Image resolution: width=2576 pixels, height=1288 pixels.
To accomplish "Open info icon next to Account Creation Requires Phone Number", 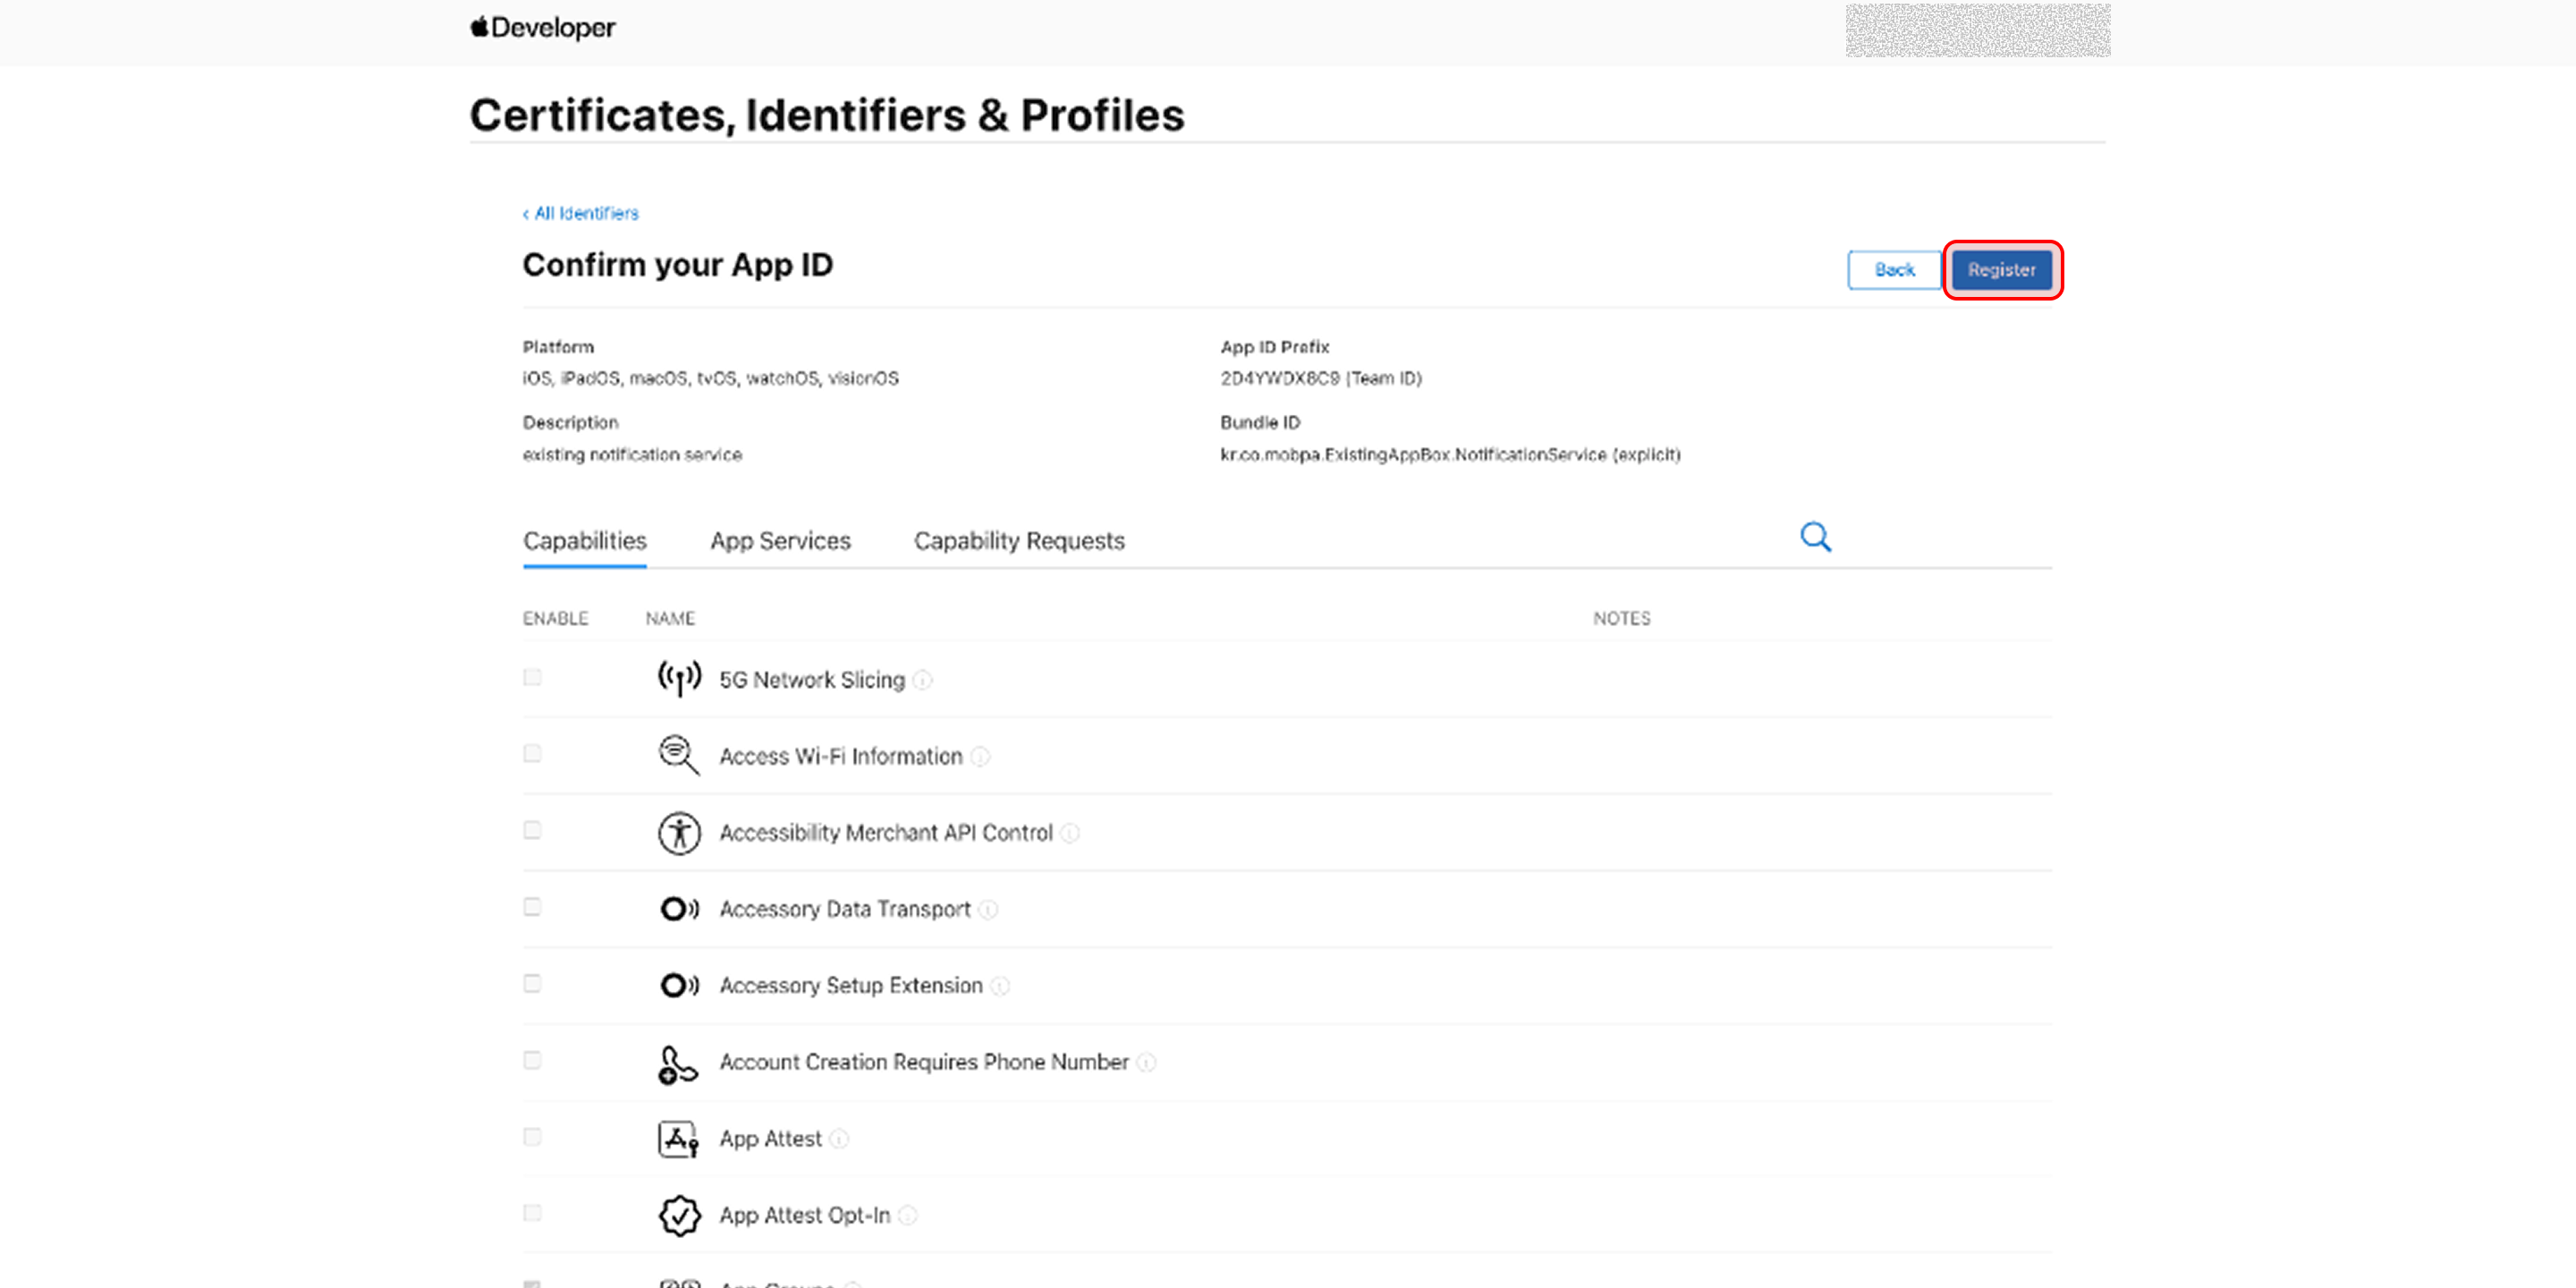I will click(x=1147, y=1063).
